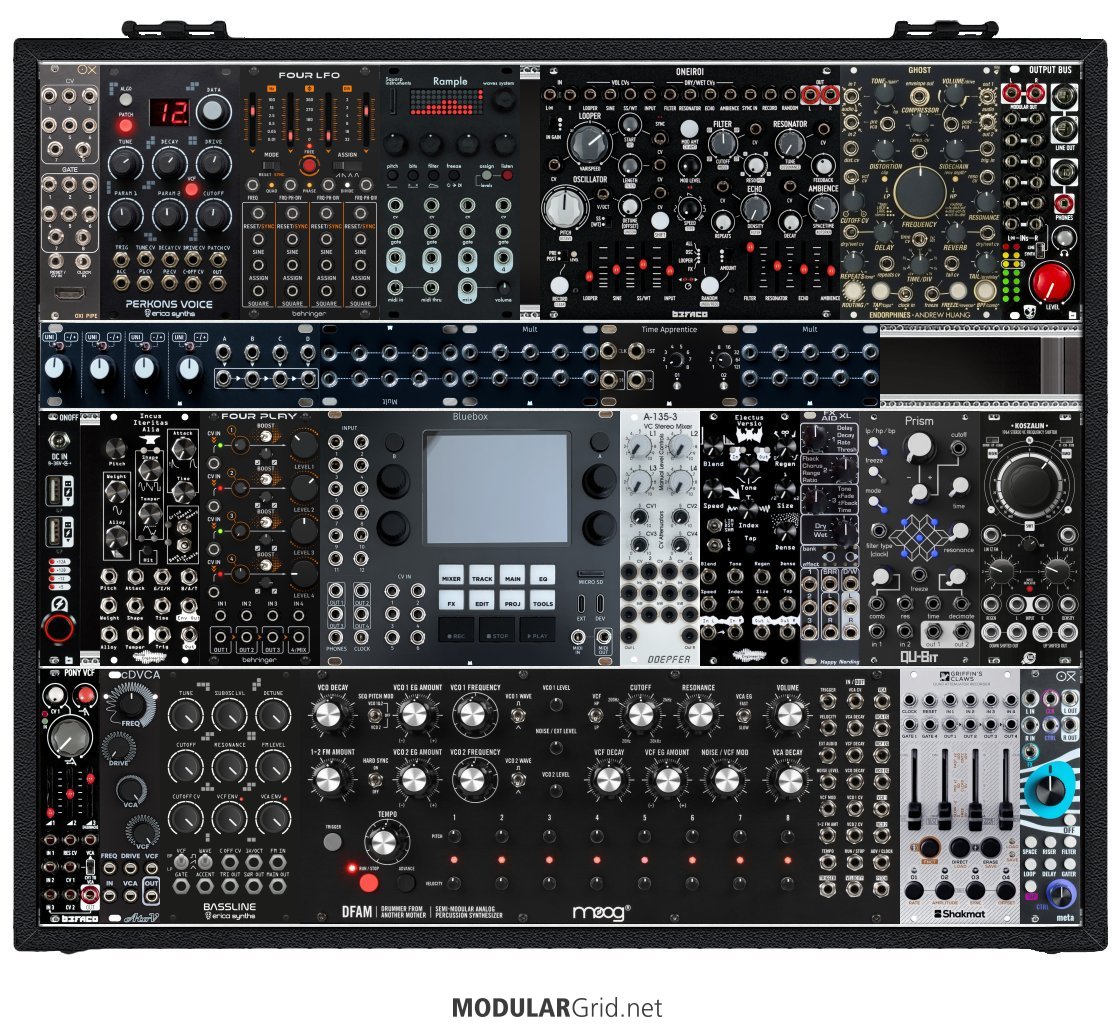This screenshot has height=1029, width=1115.
Task: Toggle the DFAM VCO 2 WAVE switch
Action: pyautogui.click(x=518, y=780)
